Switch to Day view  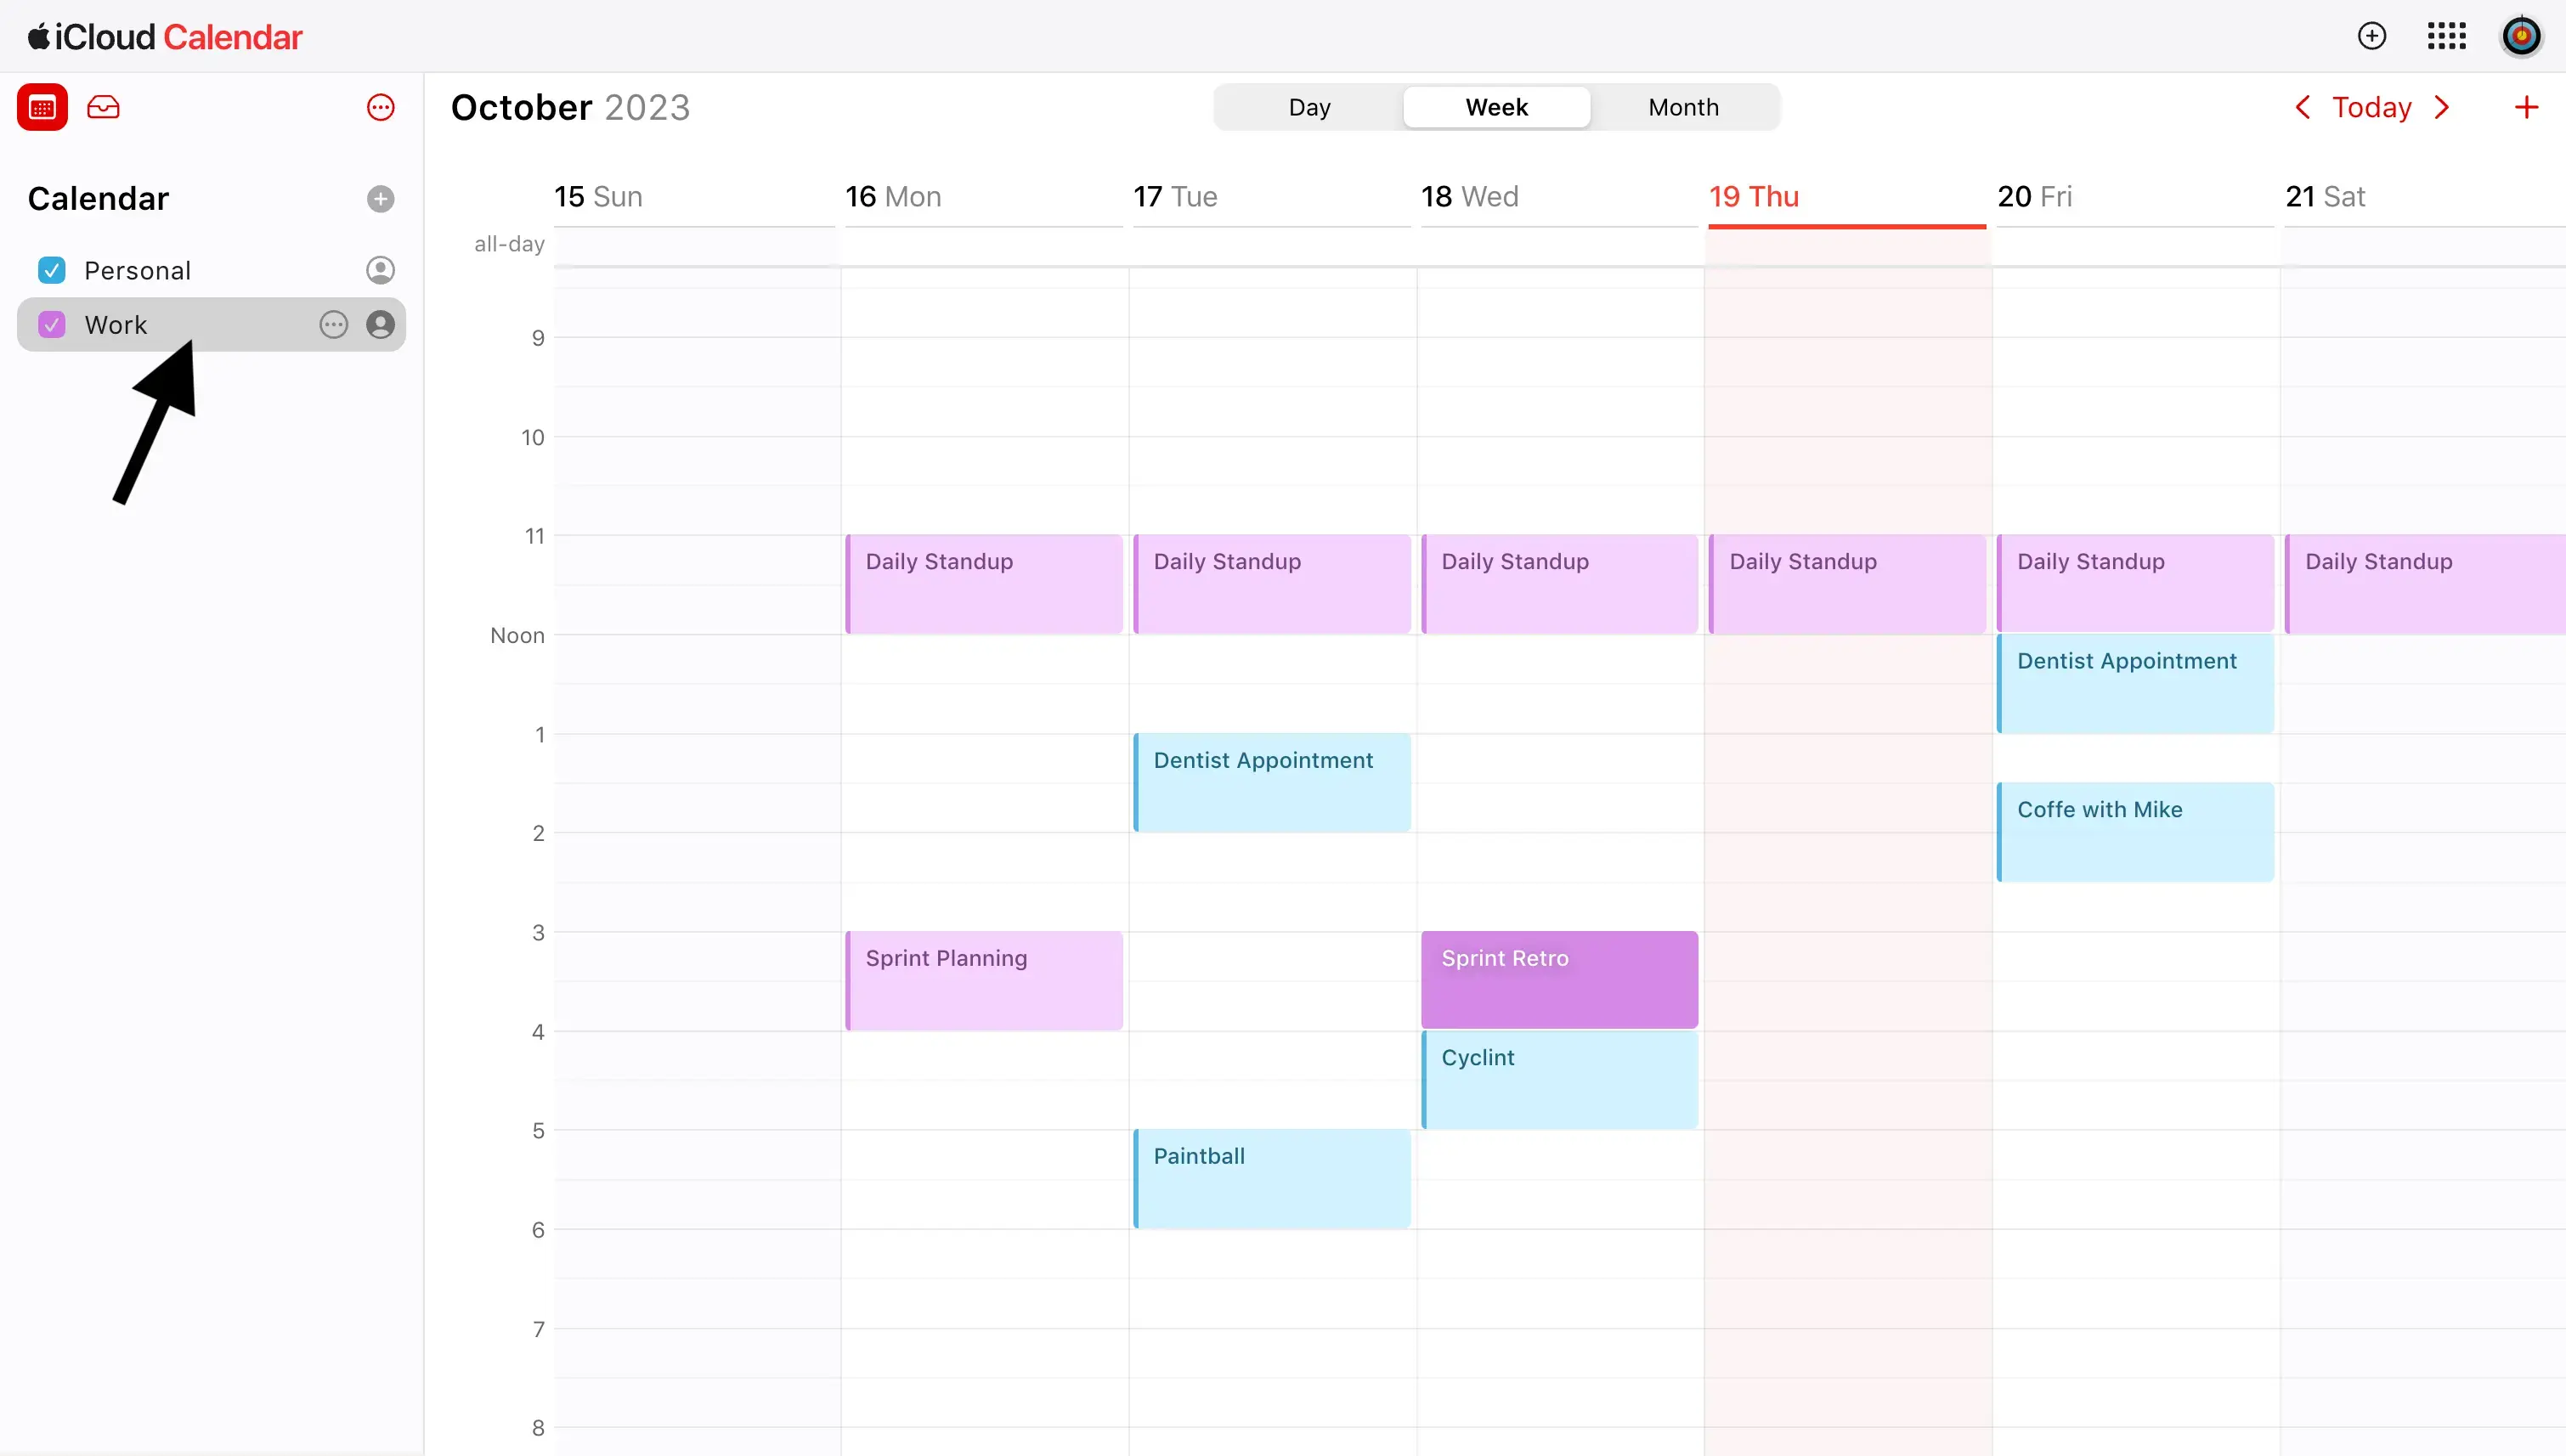pos(1308,106)
